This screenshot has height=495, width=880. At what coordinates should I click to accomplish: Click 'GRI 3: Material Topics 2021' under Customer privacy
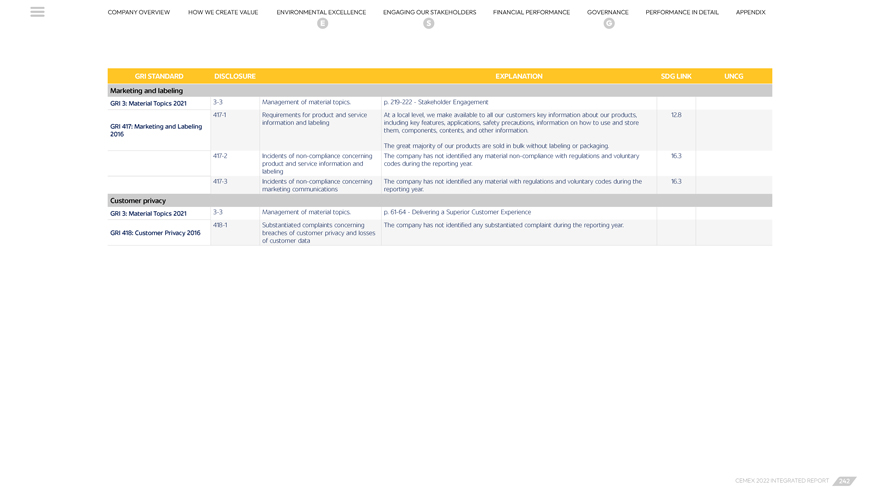(148, 213)
